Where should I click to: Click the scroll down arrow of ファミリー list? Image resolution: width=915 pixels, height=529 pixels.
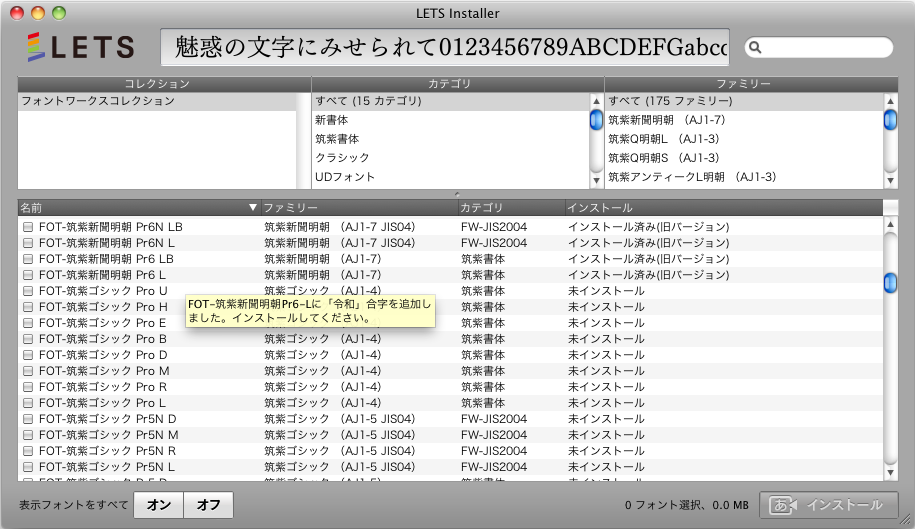pyautogui.click(x=890, y=180)
